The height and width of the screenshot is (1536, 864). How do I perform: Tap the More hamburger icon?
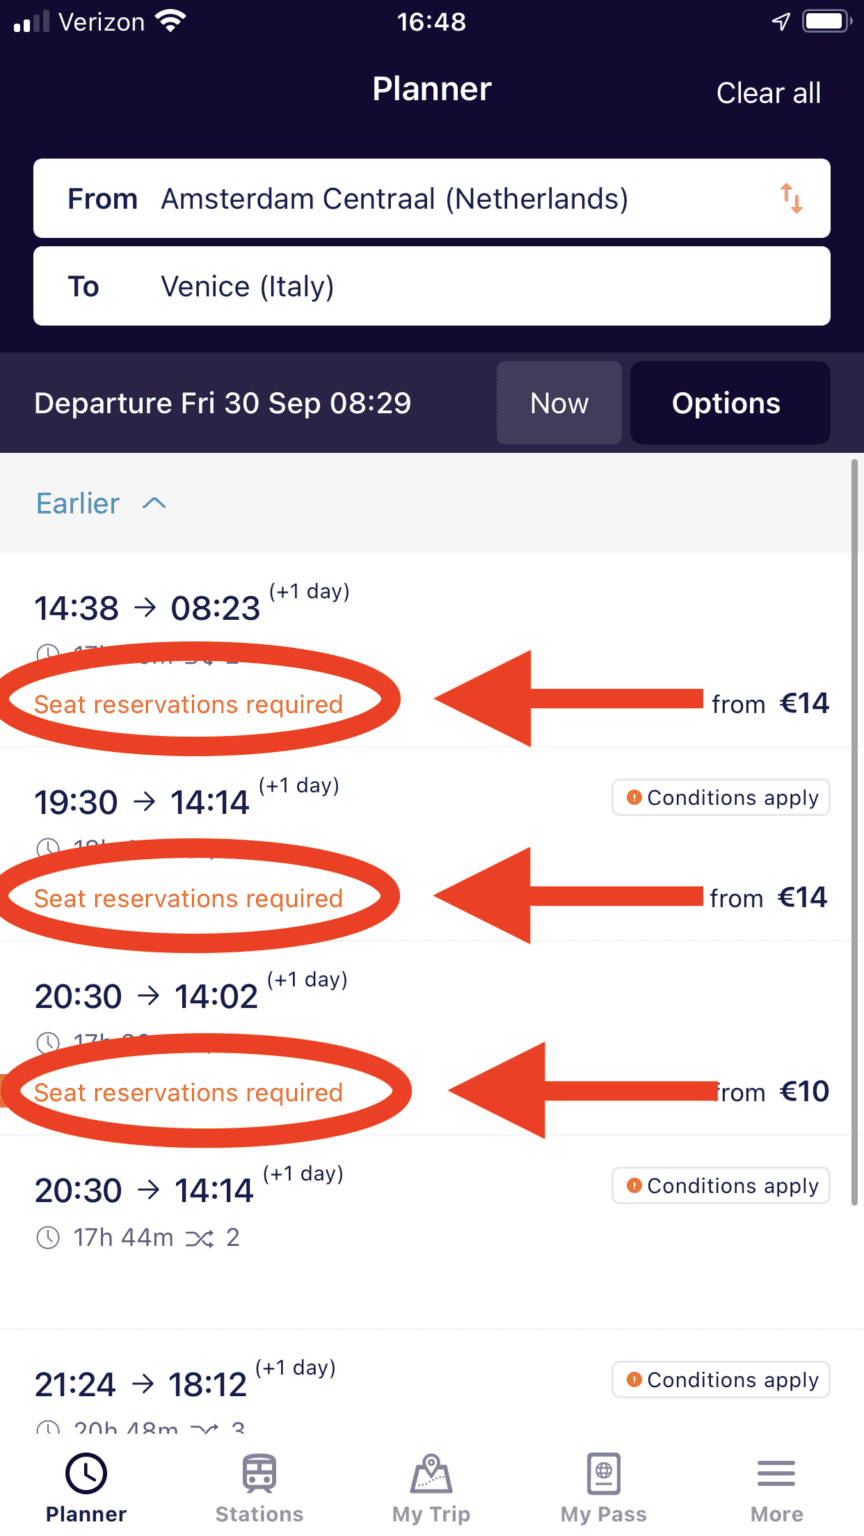[x=776, y=1472]
